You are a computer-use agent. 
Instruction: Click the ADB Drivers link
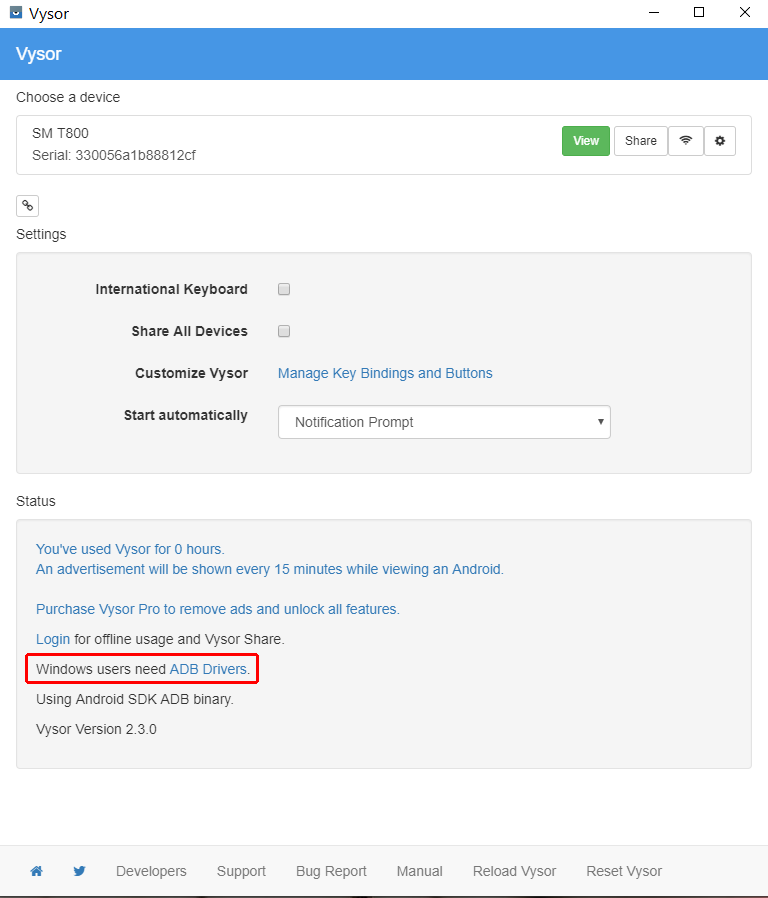point(209,668)
